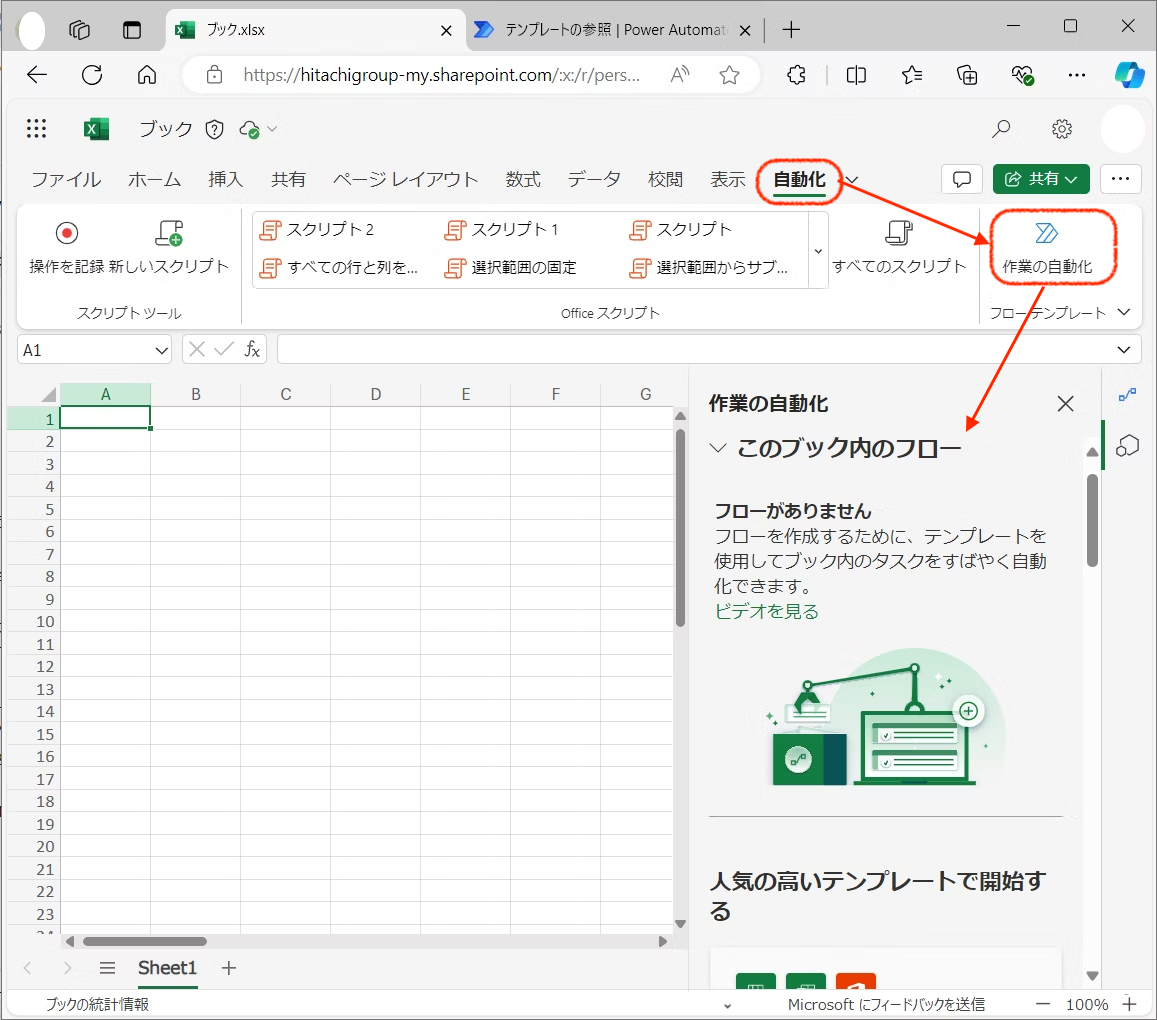Open the Copilot icon in browser toolbar
The width and height of the screenshot is (1157, 1020).
[x=1129, y=75]
